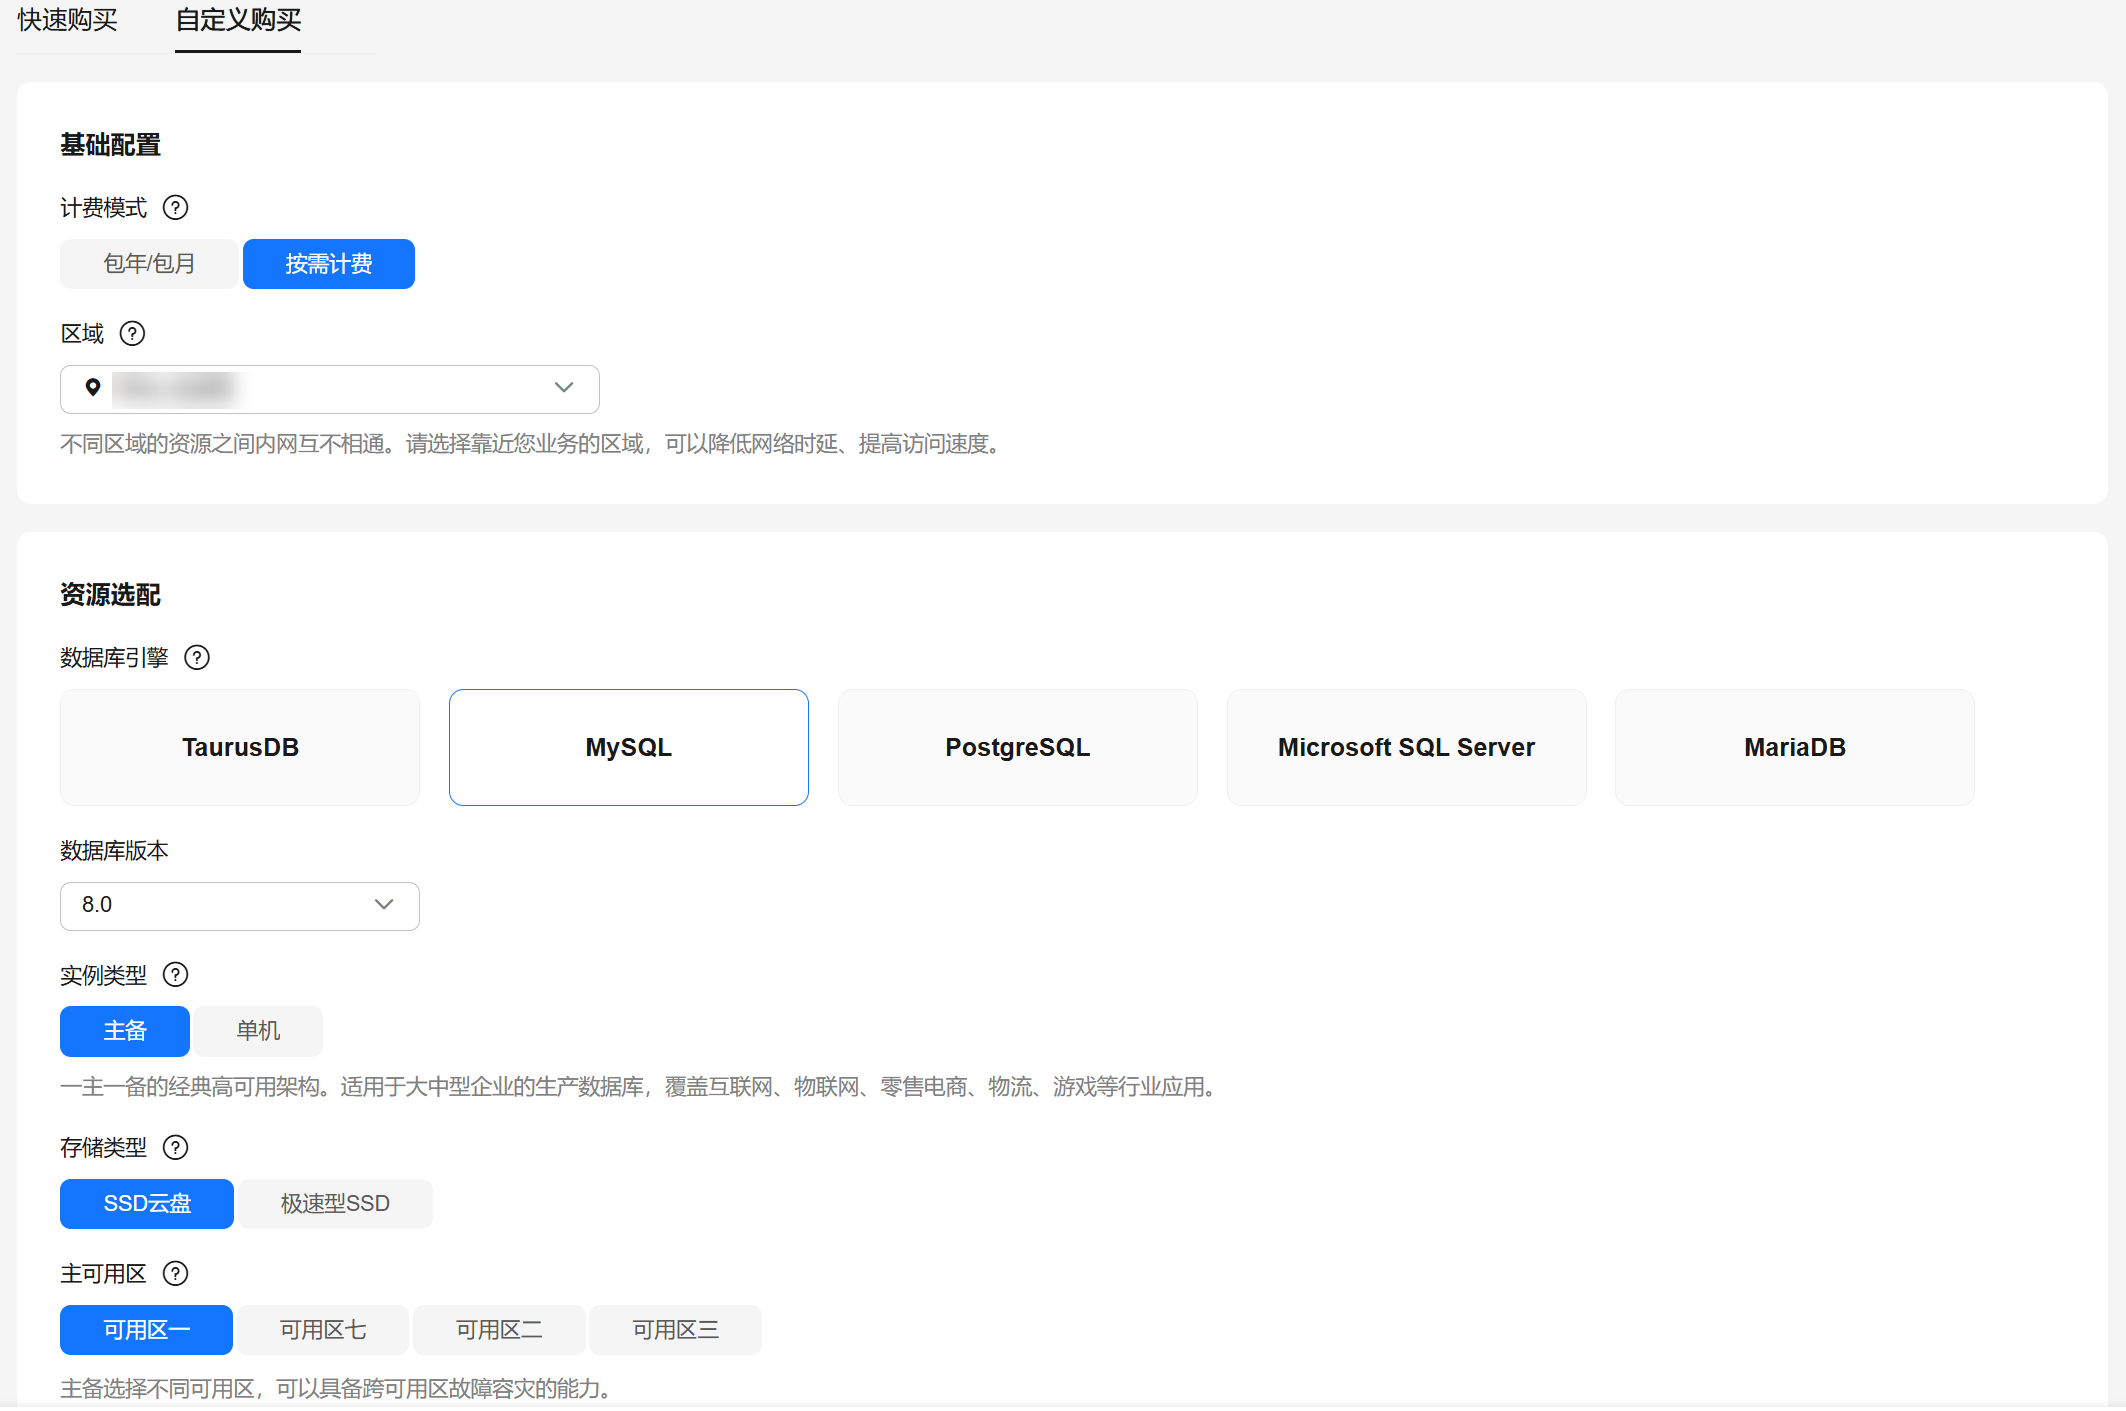Choose 极速型SSD storage type
The image size is (2126, 1411).
(x=335, y=1204)
